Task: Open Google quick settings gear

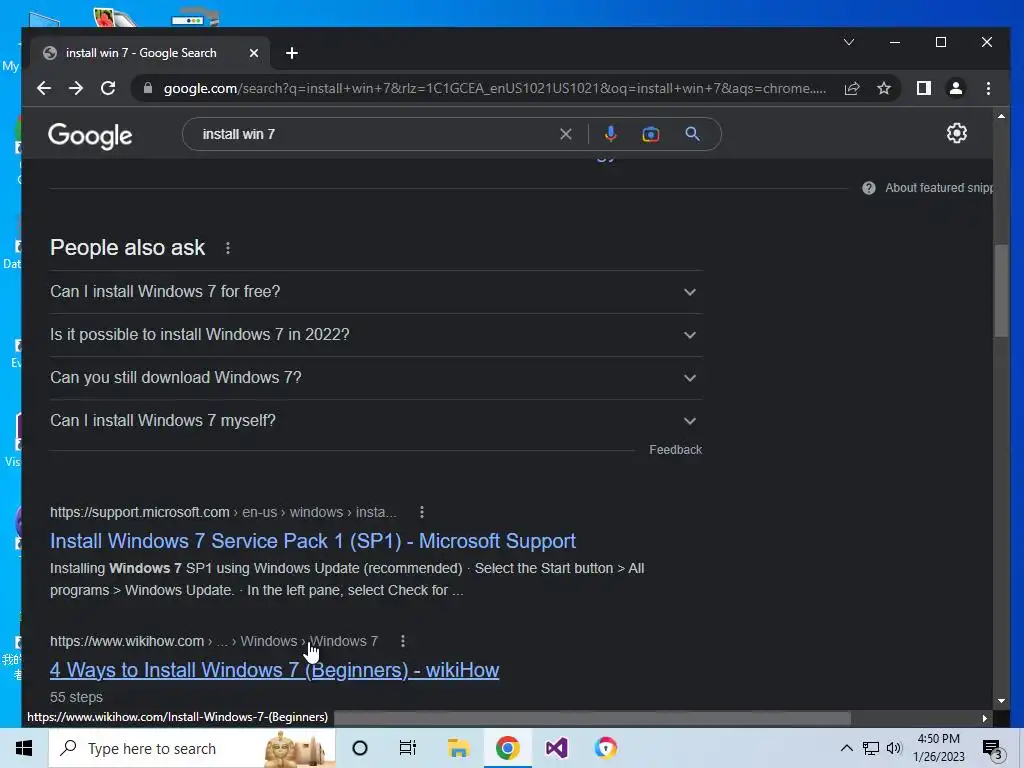Action: (957, 133)
